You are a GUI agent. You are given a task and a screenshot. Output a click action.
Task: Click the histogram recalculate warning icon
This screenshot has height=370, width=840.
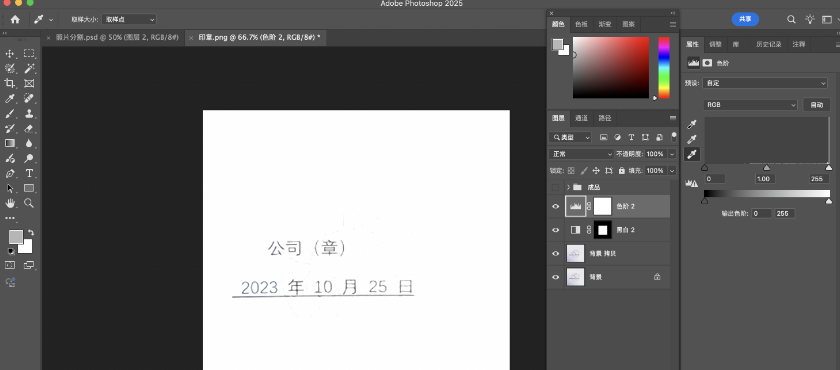(692, 183)
